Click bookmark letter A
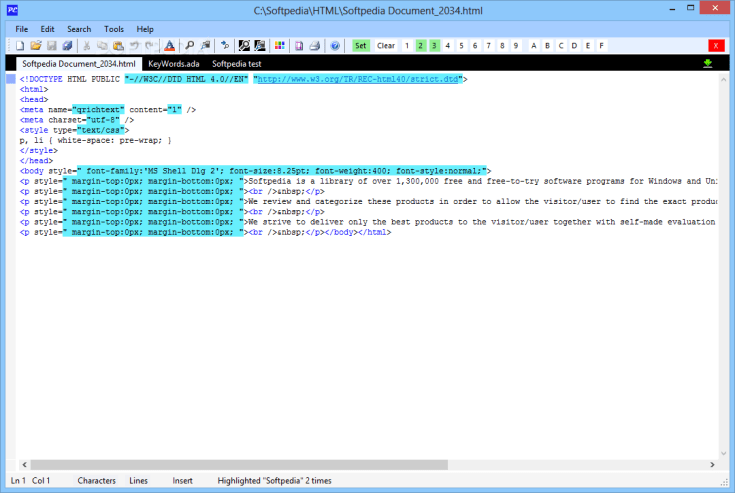Screen dimensions: 735x493 click(x=533, y=45)
